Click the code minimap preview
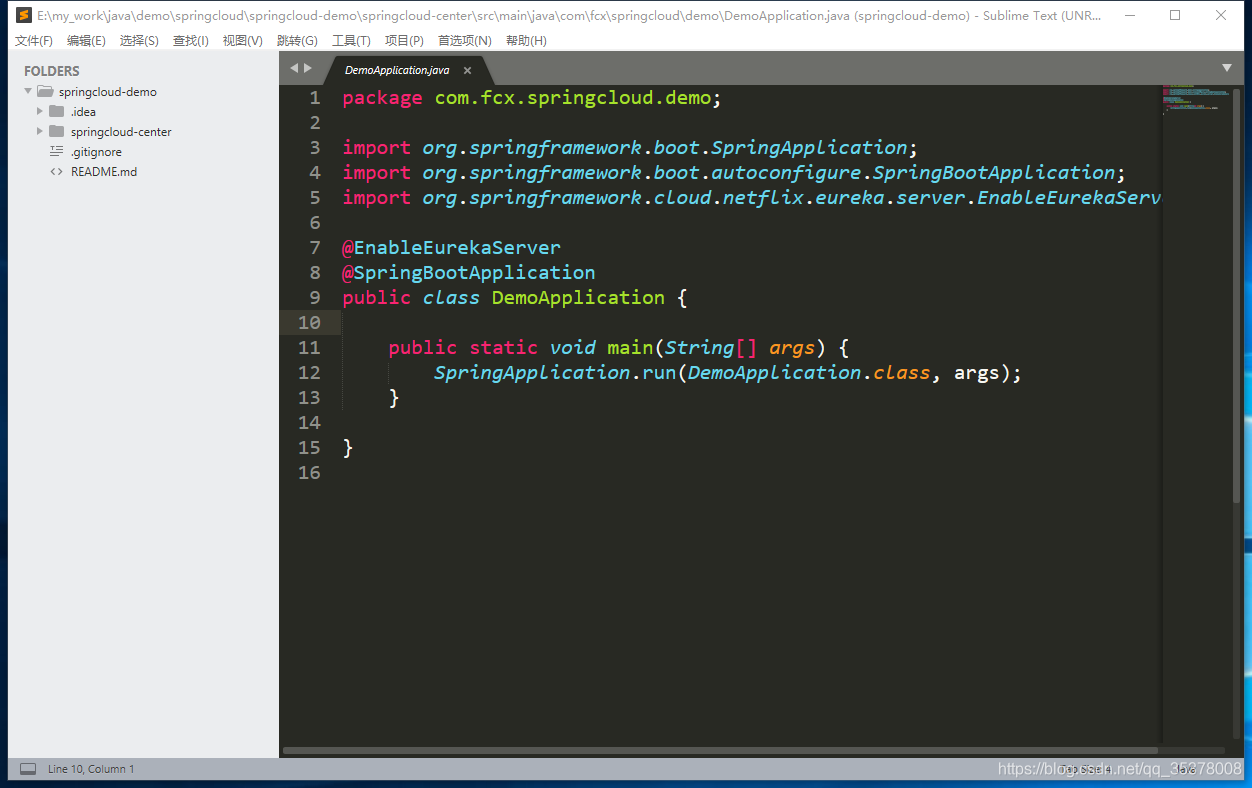The height and width of the screenshot is (788, 1252). [1197, 98]
